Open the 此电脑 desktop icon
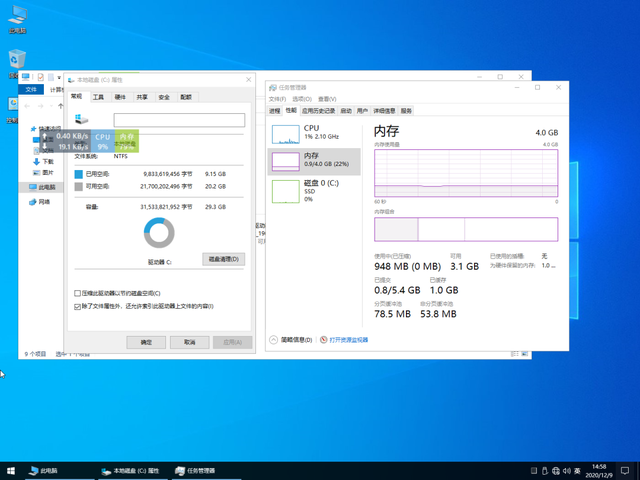This screenshot has width=640, height=480. pyautogui.click(x=17, y=20)
